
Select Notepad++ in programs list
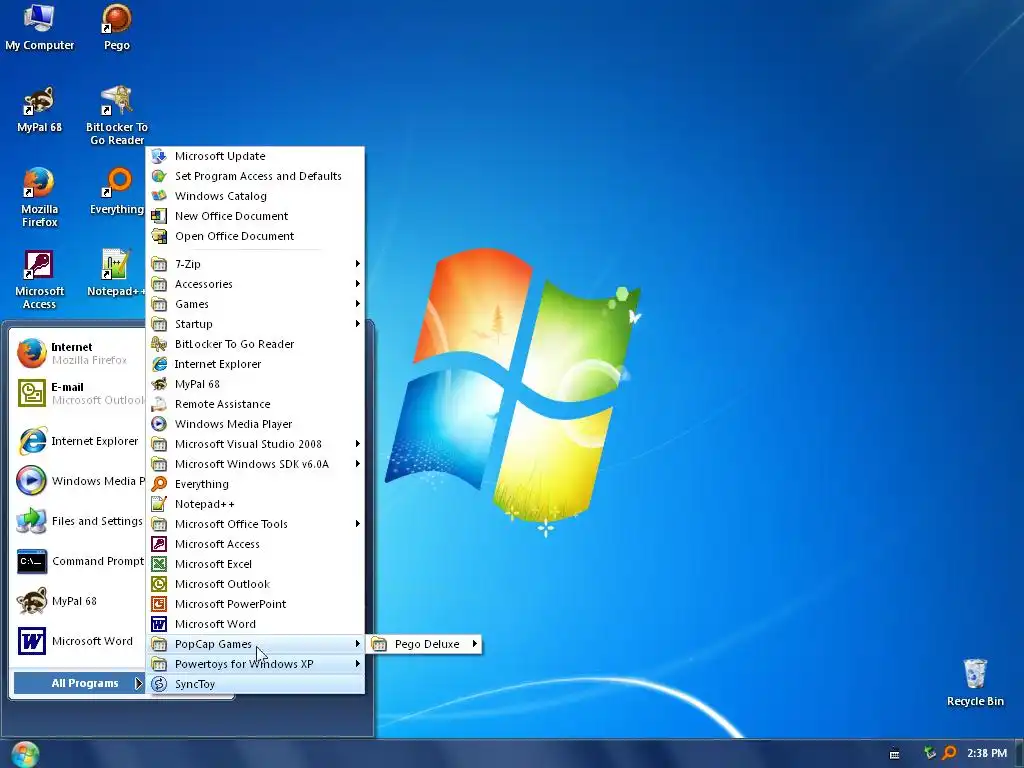(255, 504)
